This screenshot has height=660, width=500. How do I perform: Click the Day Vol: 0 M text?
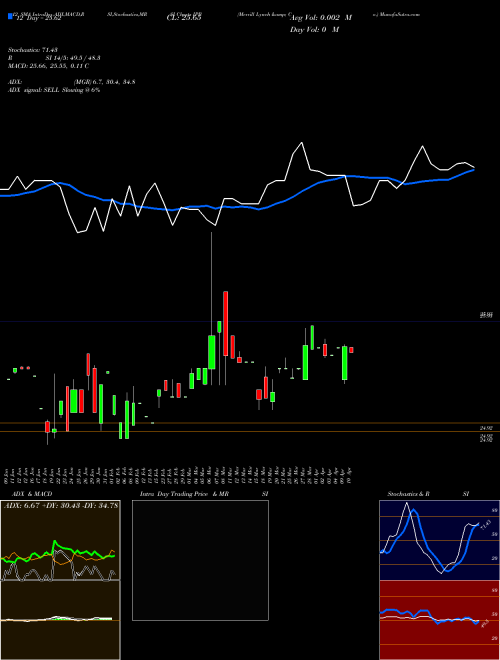(314, 30)
